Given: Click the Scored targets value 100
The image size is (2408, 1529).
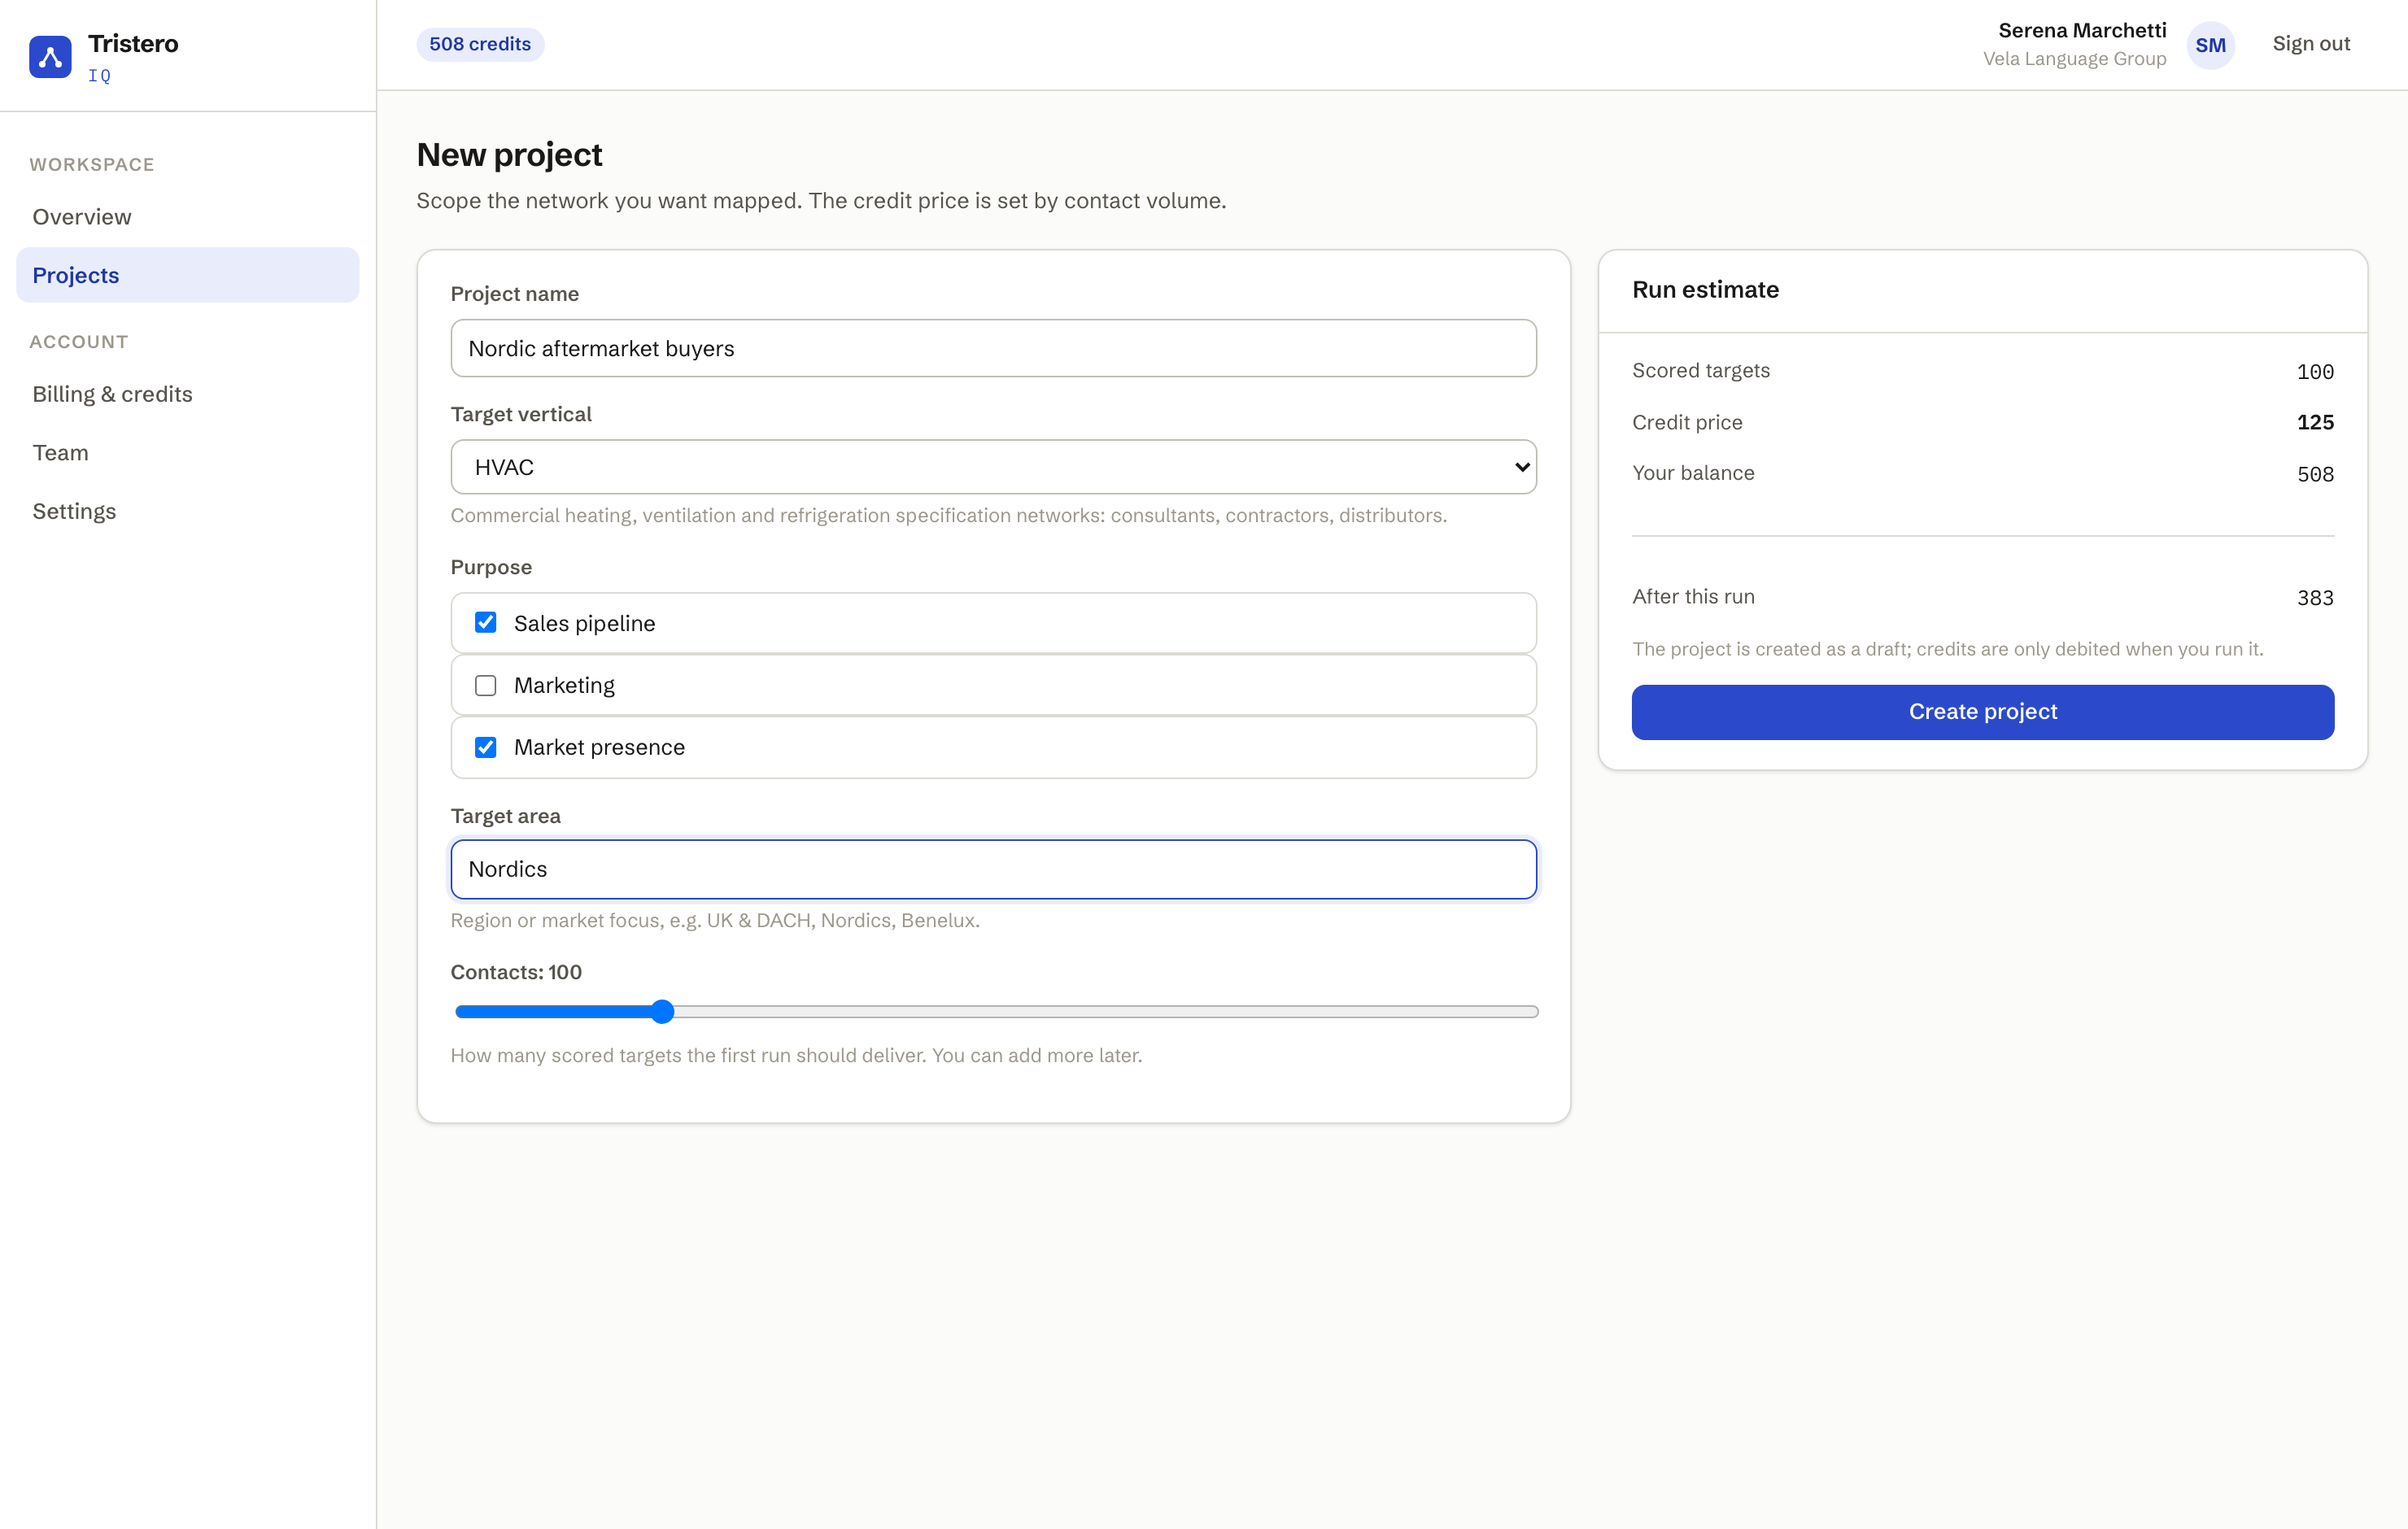Looking at the screenshot, I should [2315, 372].
